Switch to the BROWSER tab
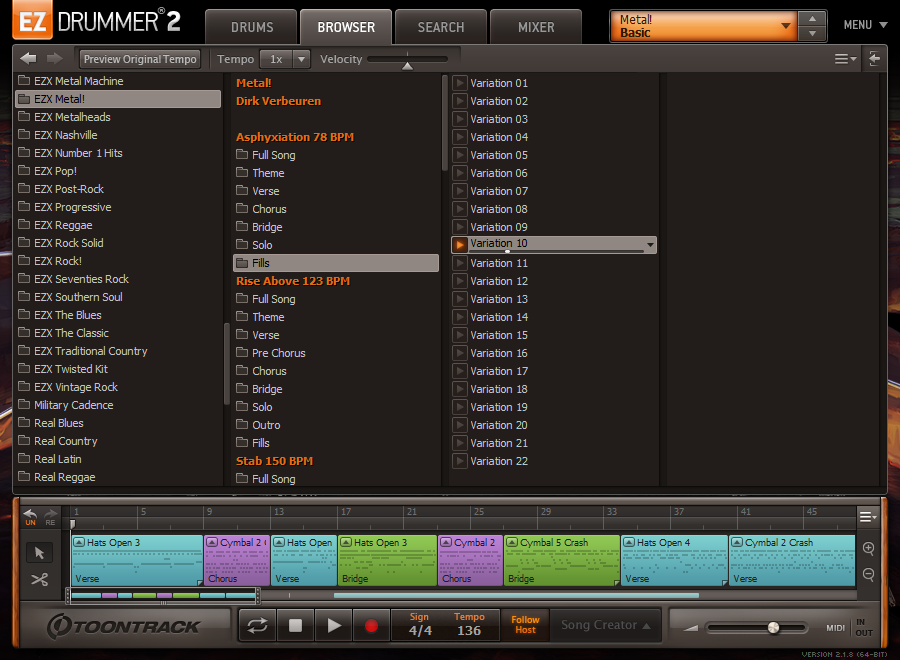900x660 pixels. pos(346,27)
